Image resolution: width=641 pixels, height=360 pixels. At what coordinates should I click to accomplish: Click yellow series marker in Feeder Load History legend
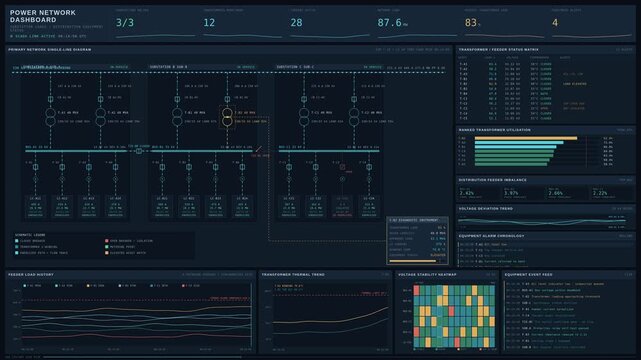(x=88, y=286)
